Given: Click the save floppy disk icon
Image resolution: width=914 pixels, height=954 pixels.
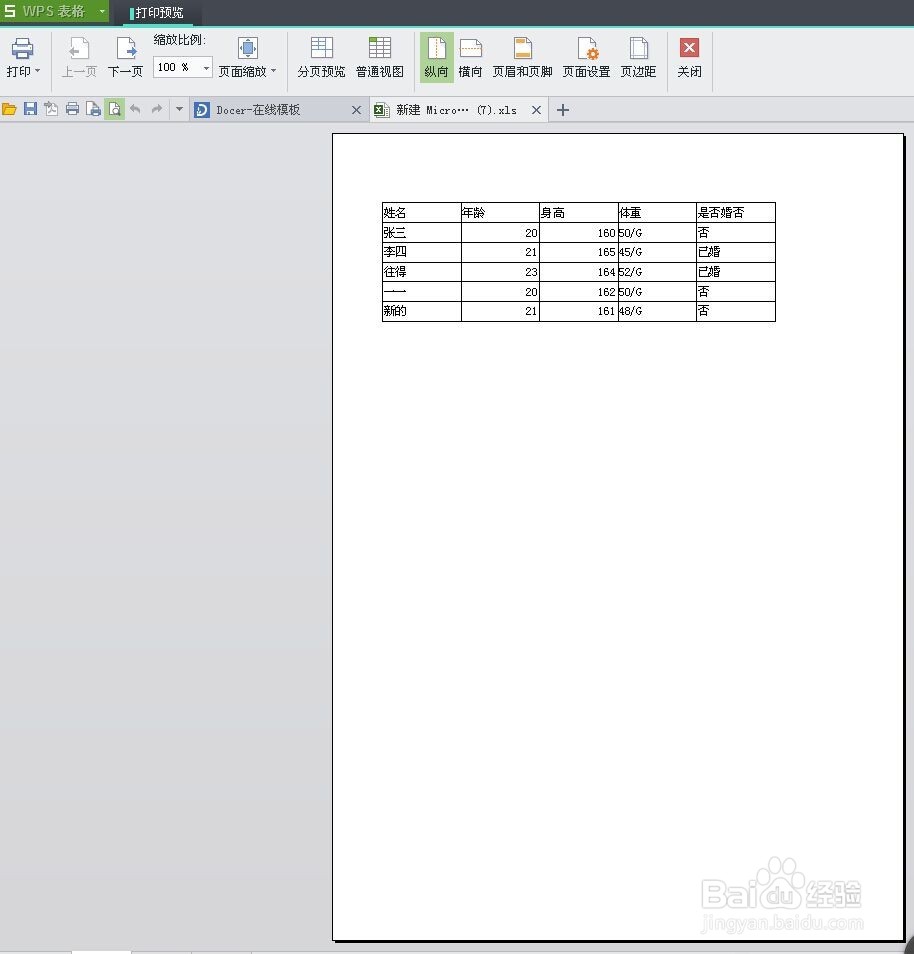Looking at the screenshot, I should click(30, 110).
